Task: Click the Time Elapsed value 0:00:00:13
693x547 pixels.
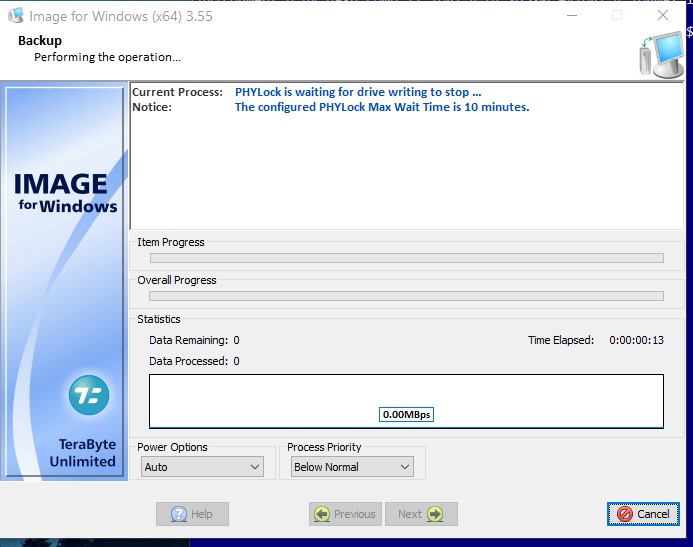Action: (x=636, y=340)
